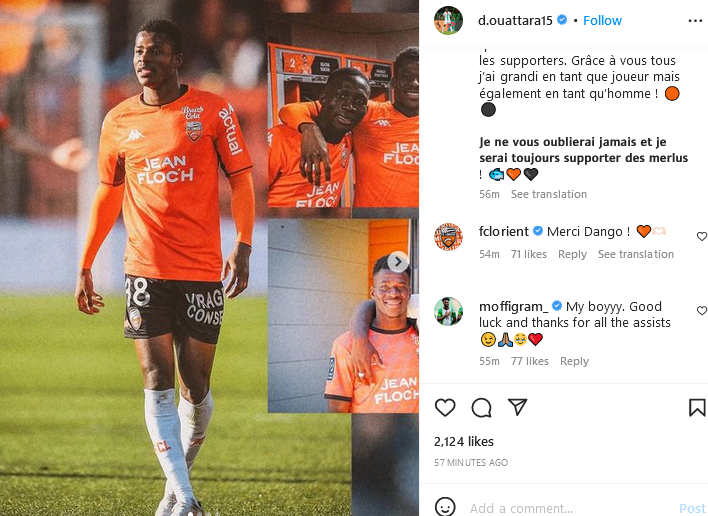708x516 pixels.
Task: Like moffigram_'s comment
Action: (702, 311)
